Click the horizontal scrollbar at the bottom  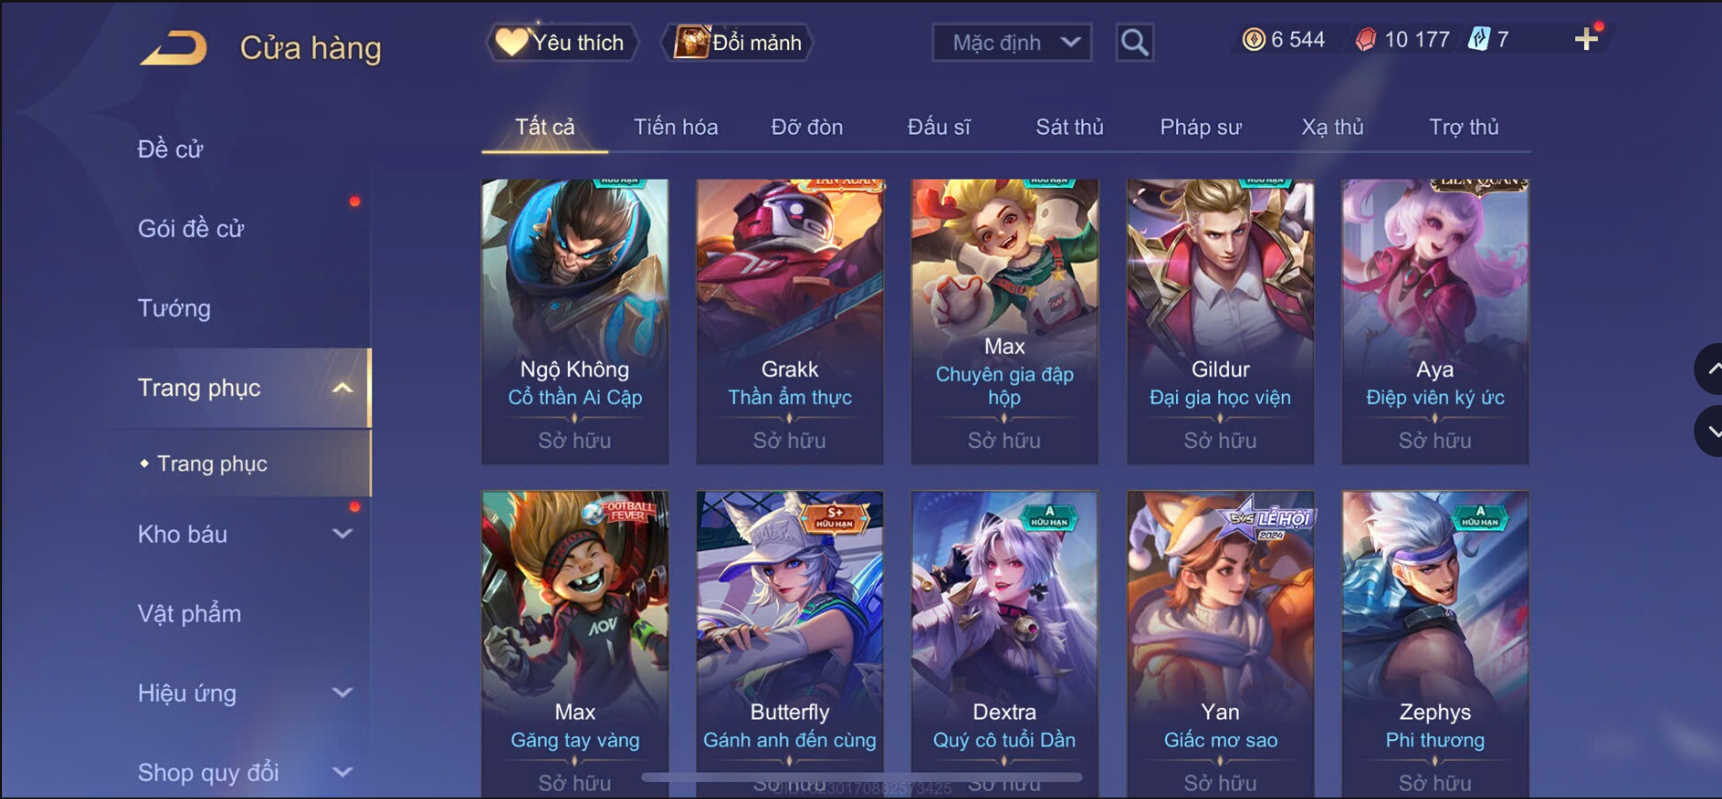tap(862, 776)
